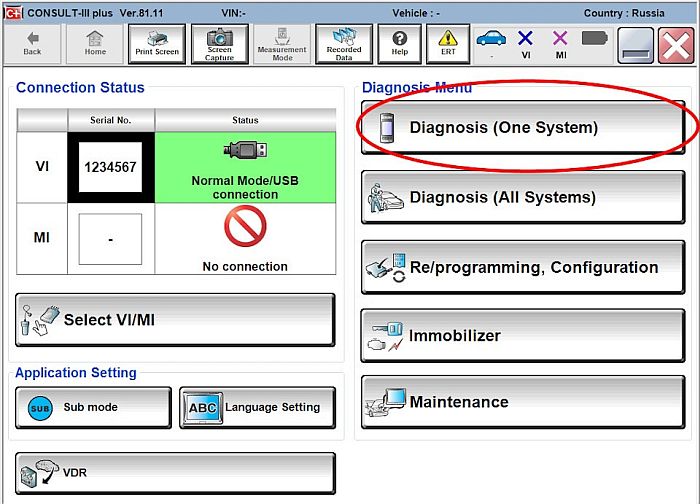
Task: Click the Immobilizer key icon
Action: 385,336
